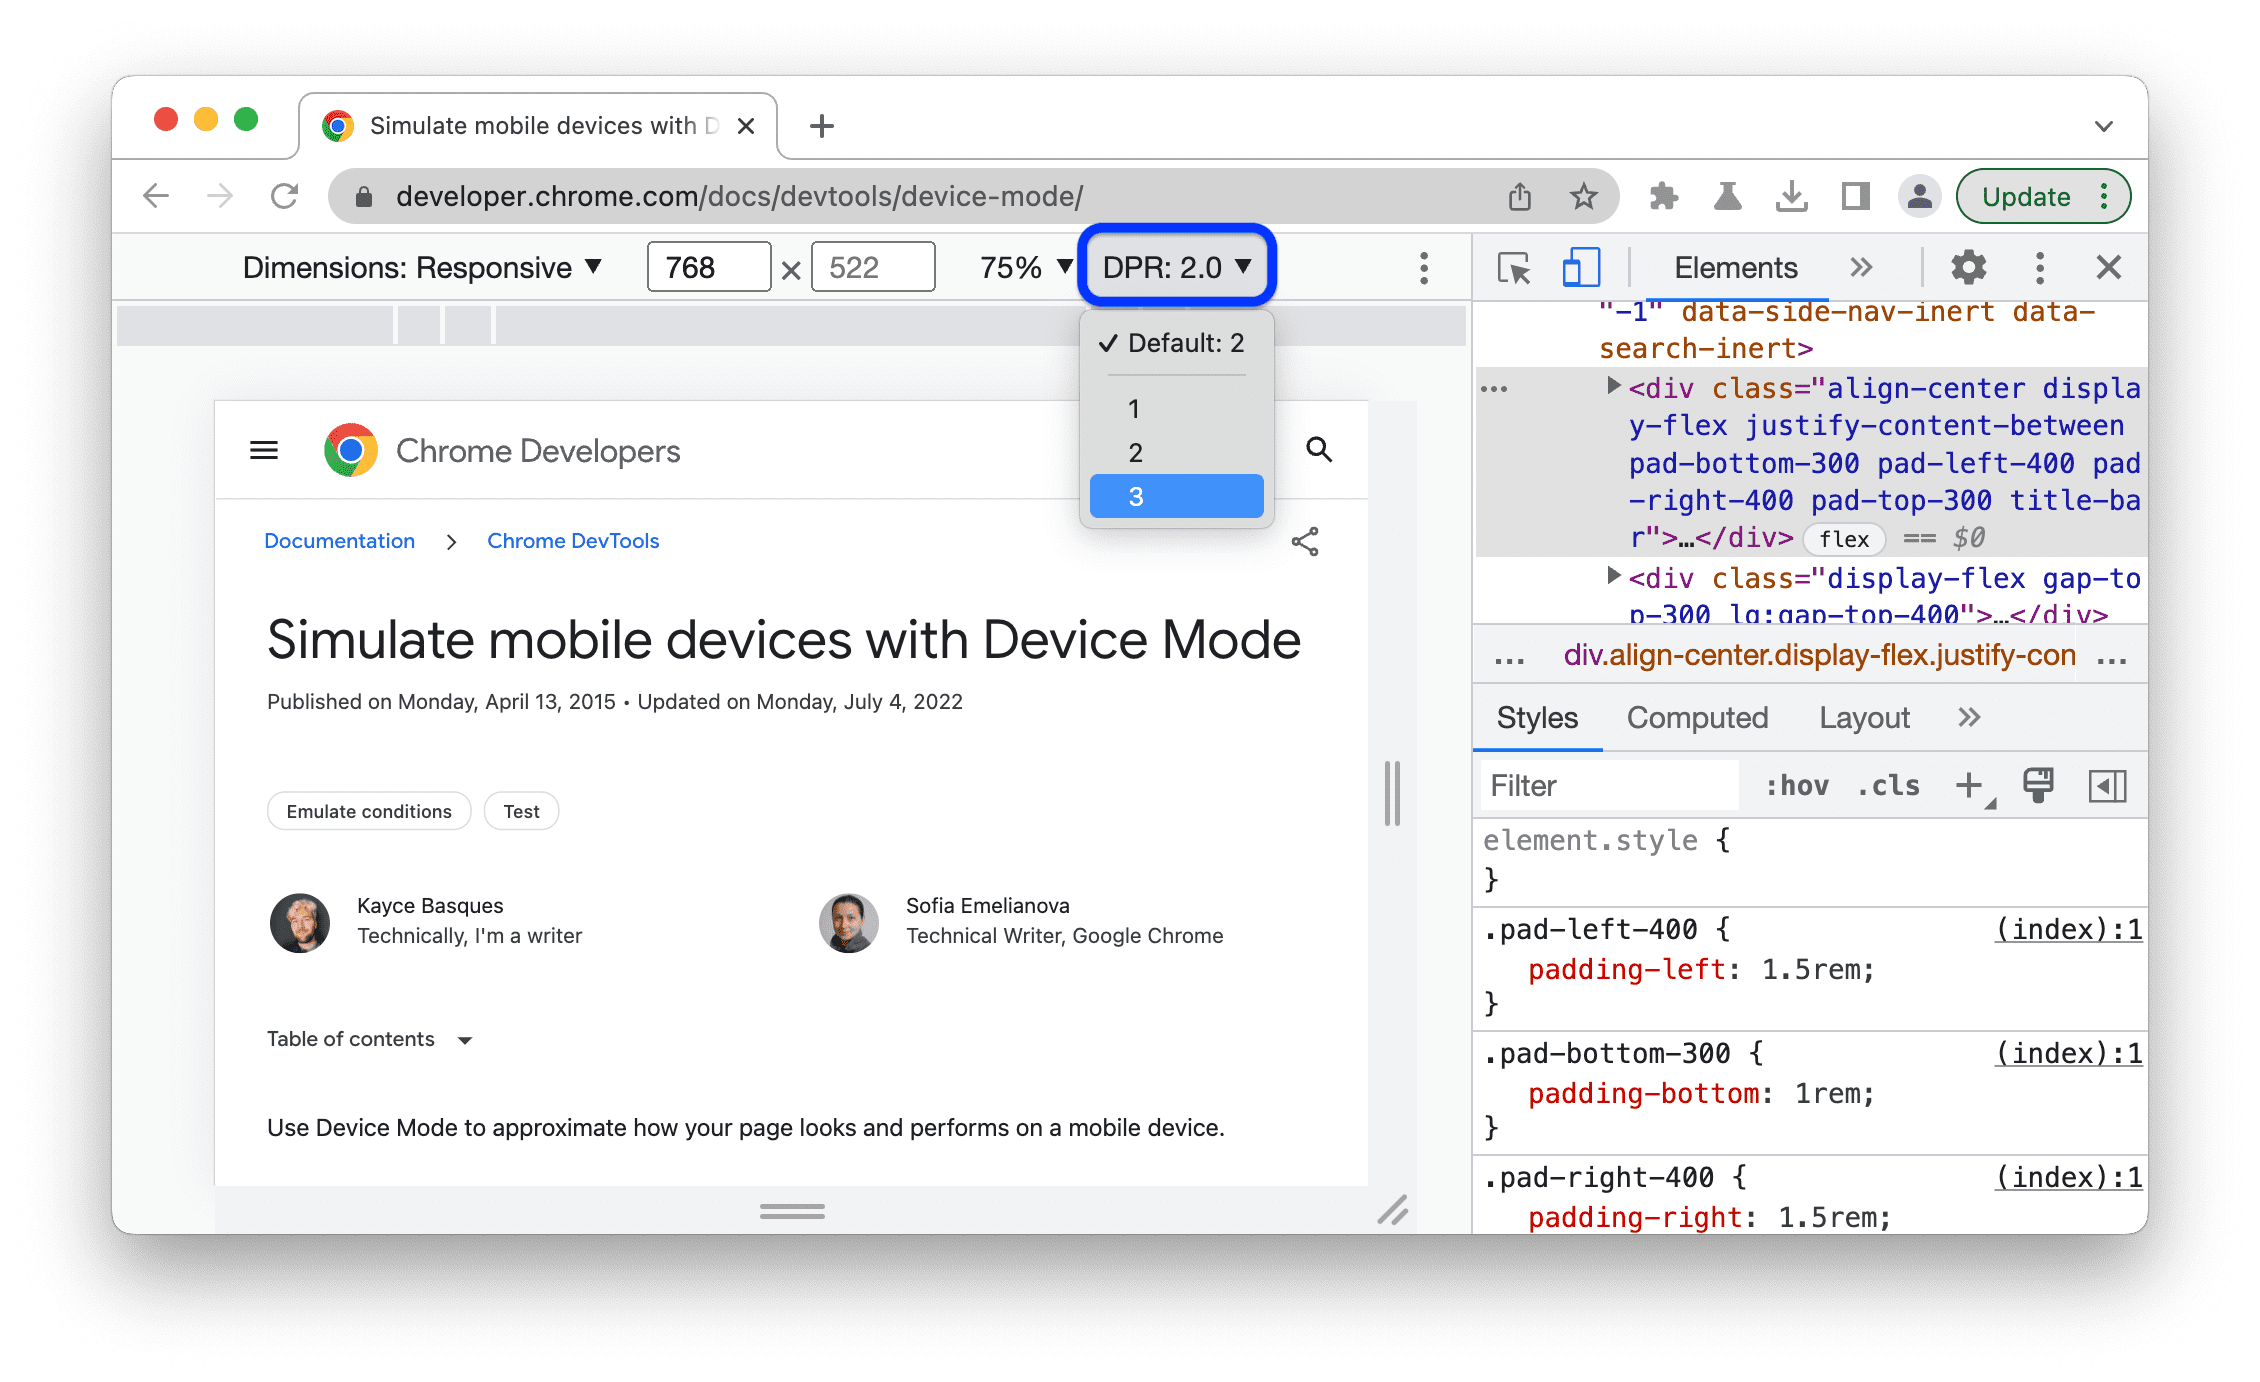Click the Chrome DevTools breadcrumb link
This screenshot has height=1382, width=2260.
coord(575,541)
